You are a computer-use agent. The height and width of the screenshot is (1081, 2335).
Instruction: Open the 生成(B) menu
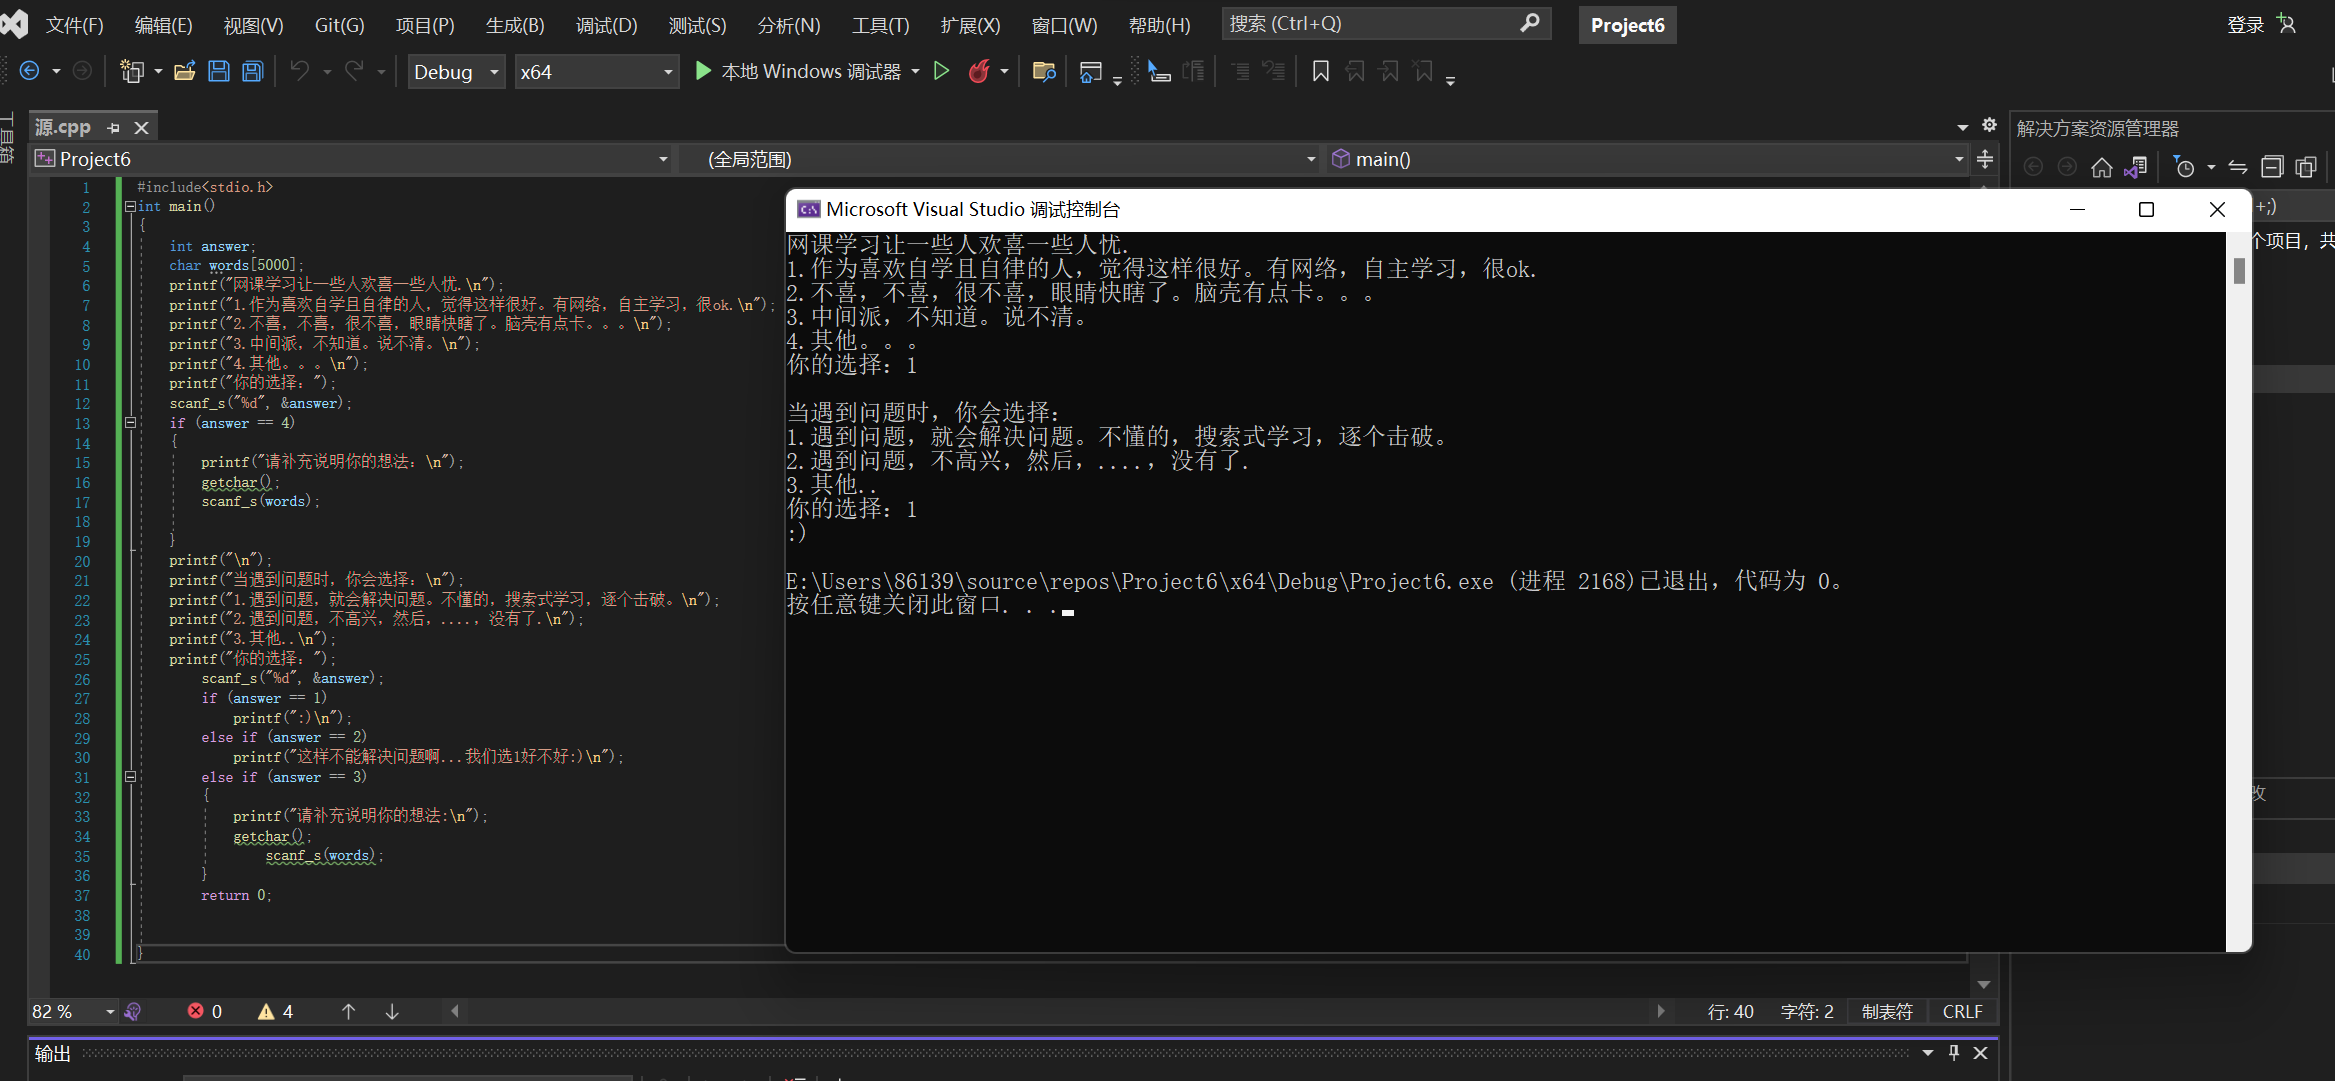pyautogui.click(x=514, y=25)
